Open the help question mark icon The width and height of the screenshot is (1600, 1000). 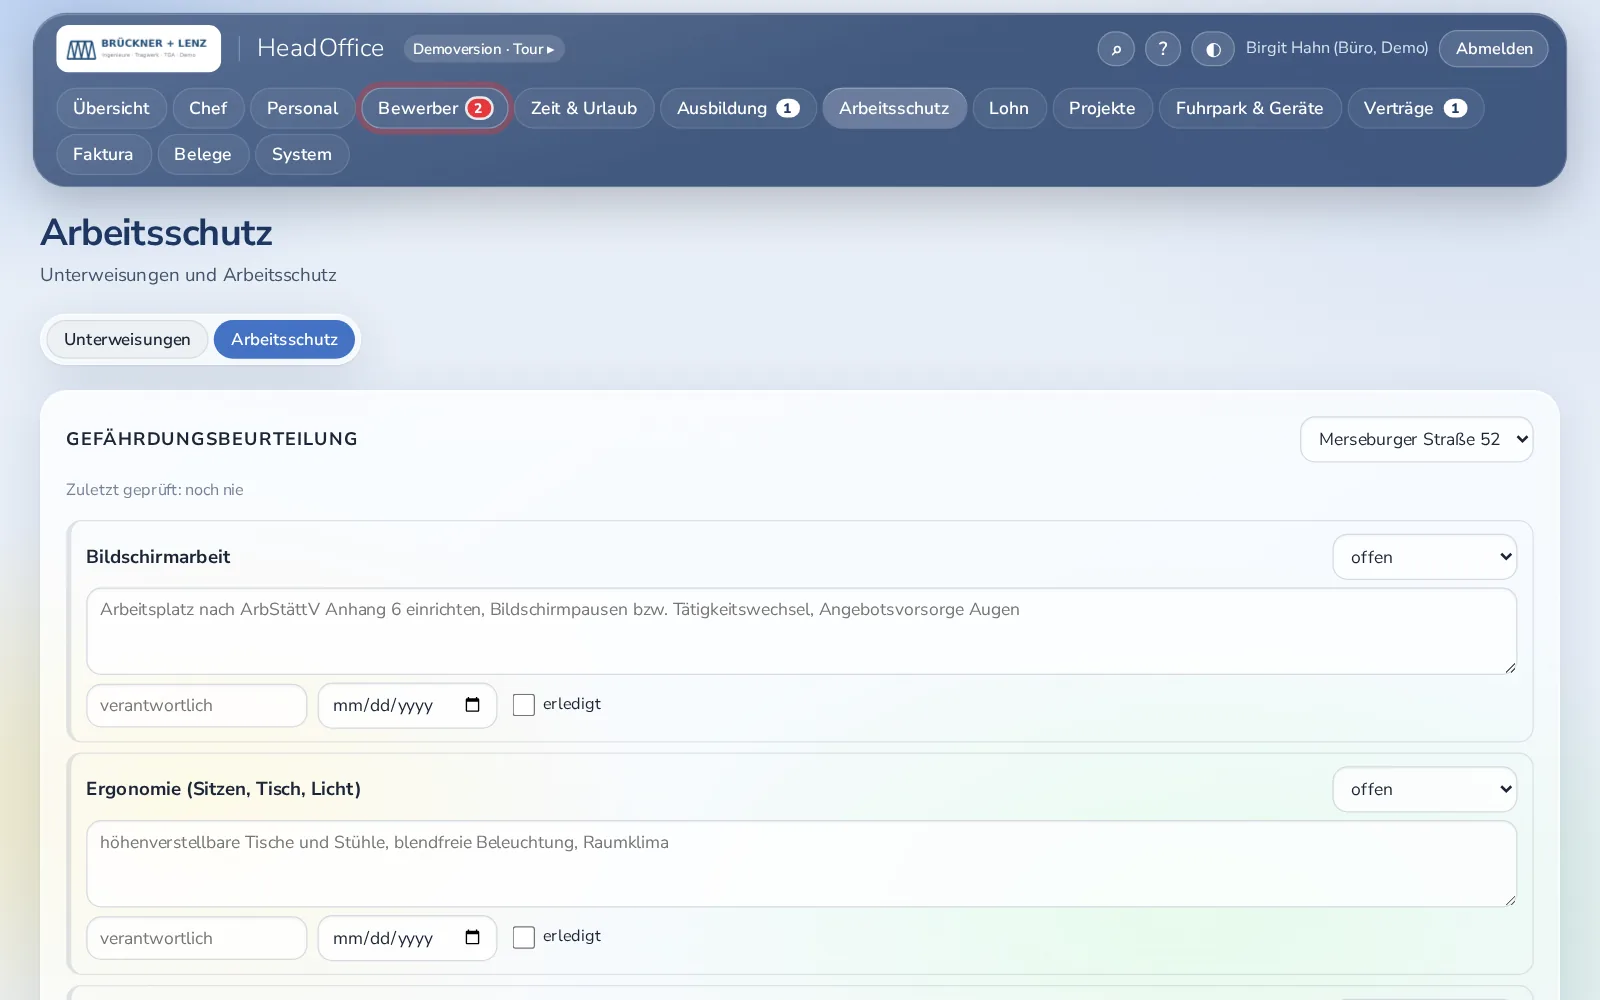[x=1163, y=49]
